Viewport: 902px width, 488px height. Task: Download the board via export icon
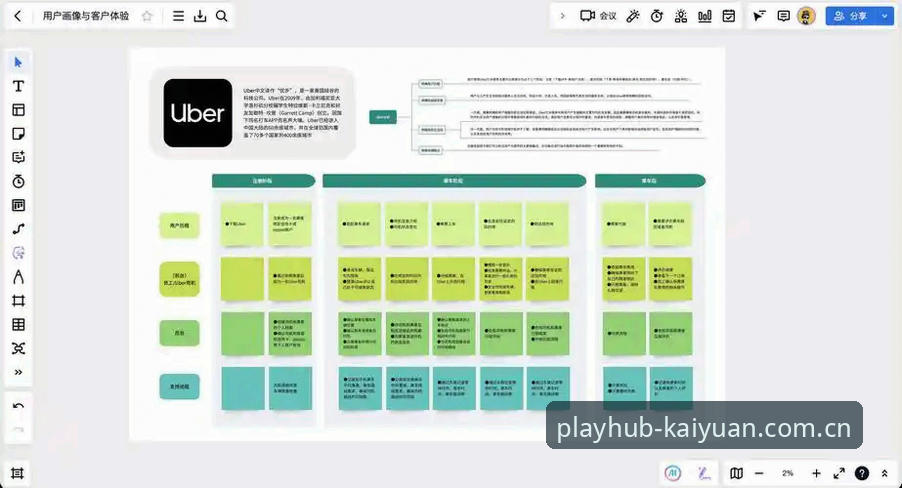pyautogui.click(x=200, y=16)
